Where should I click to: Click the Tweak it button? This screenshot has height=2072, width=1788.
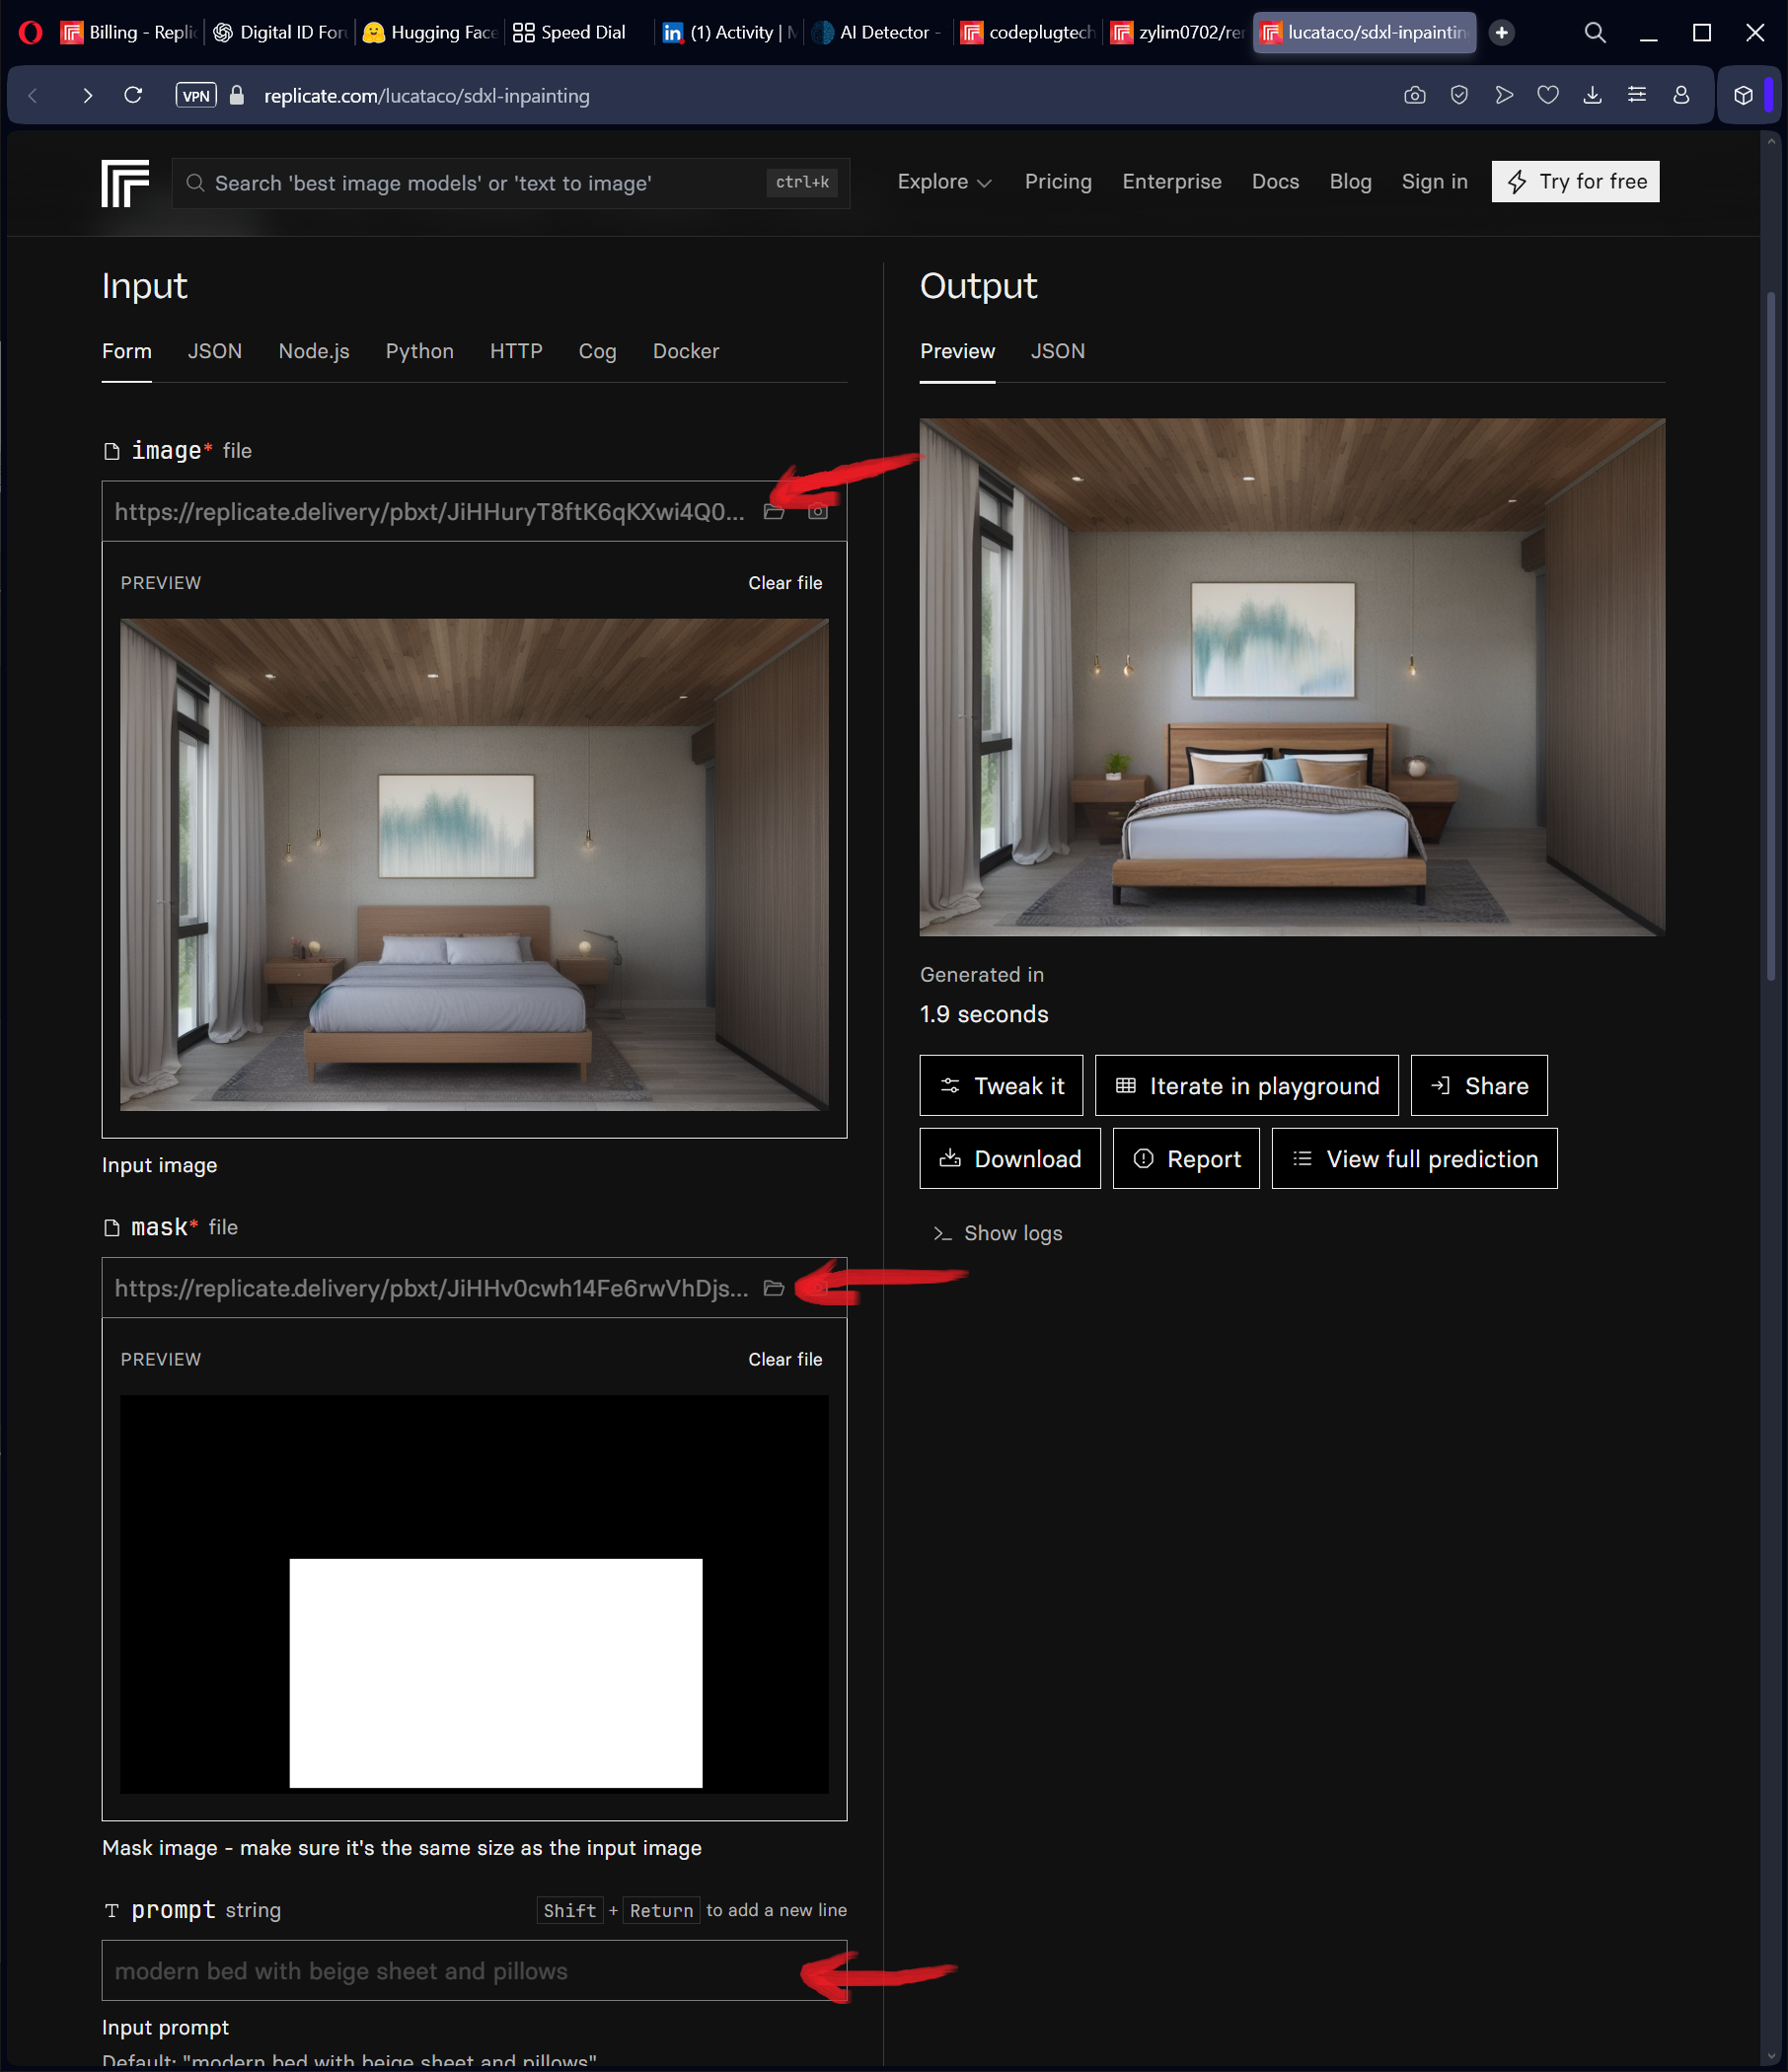pyautogui.click(x=1001, y=1086)
